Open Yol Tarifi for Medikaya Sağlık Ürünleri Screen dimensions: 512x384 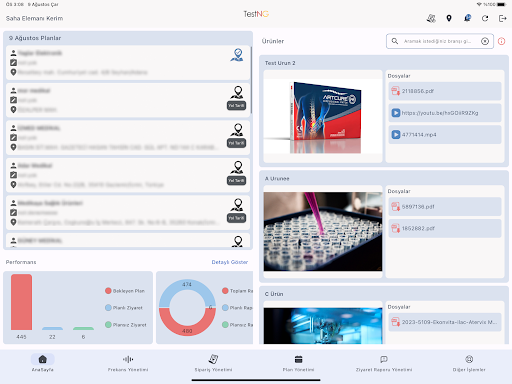(237, 218)
